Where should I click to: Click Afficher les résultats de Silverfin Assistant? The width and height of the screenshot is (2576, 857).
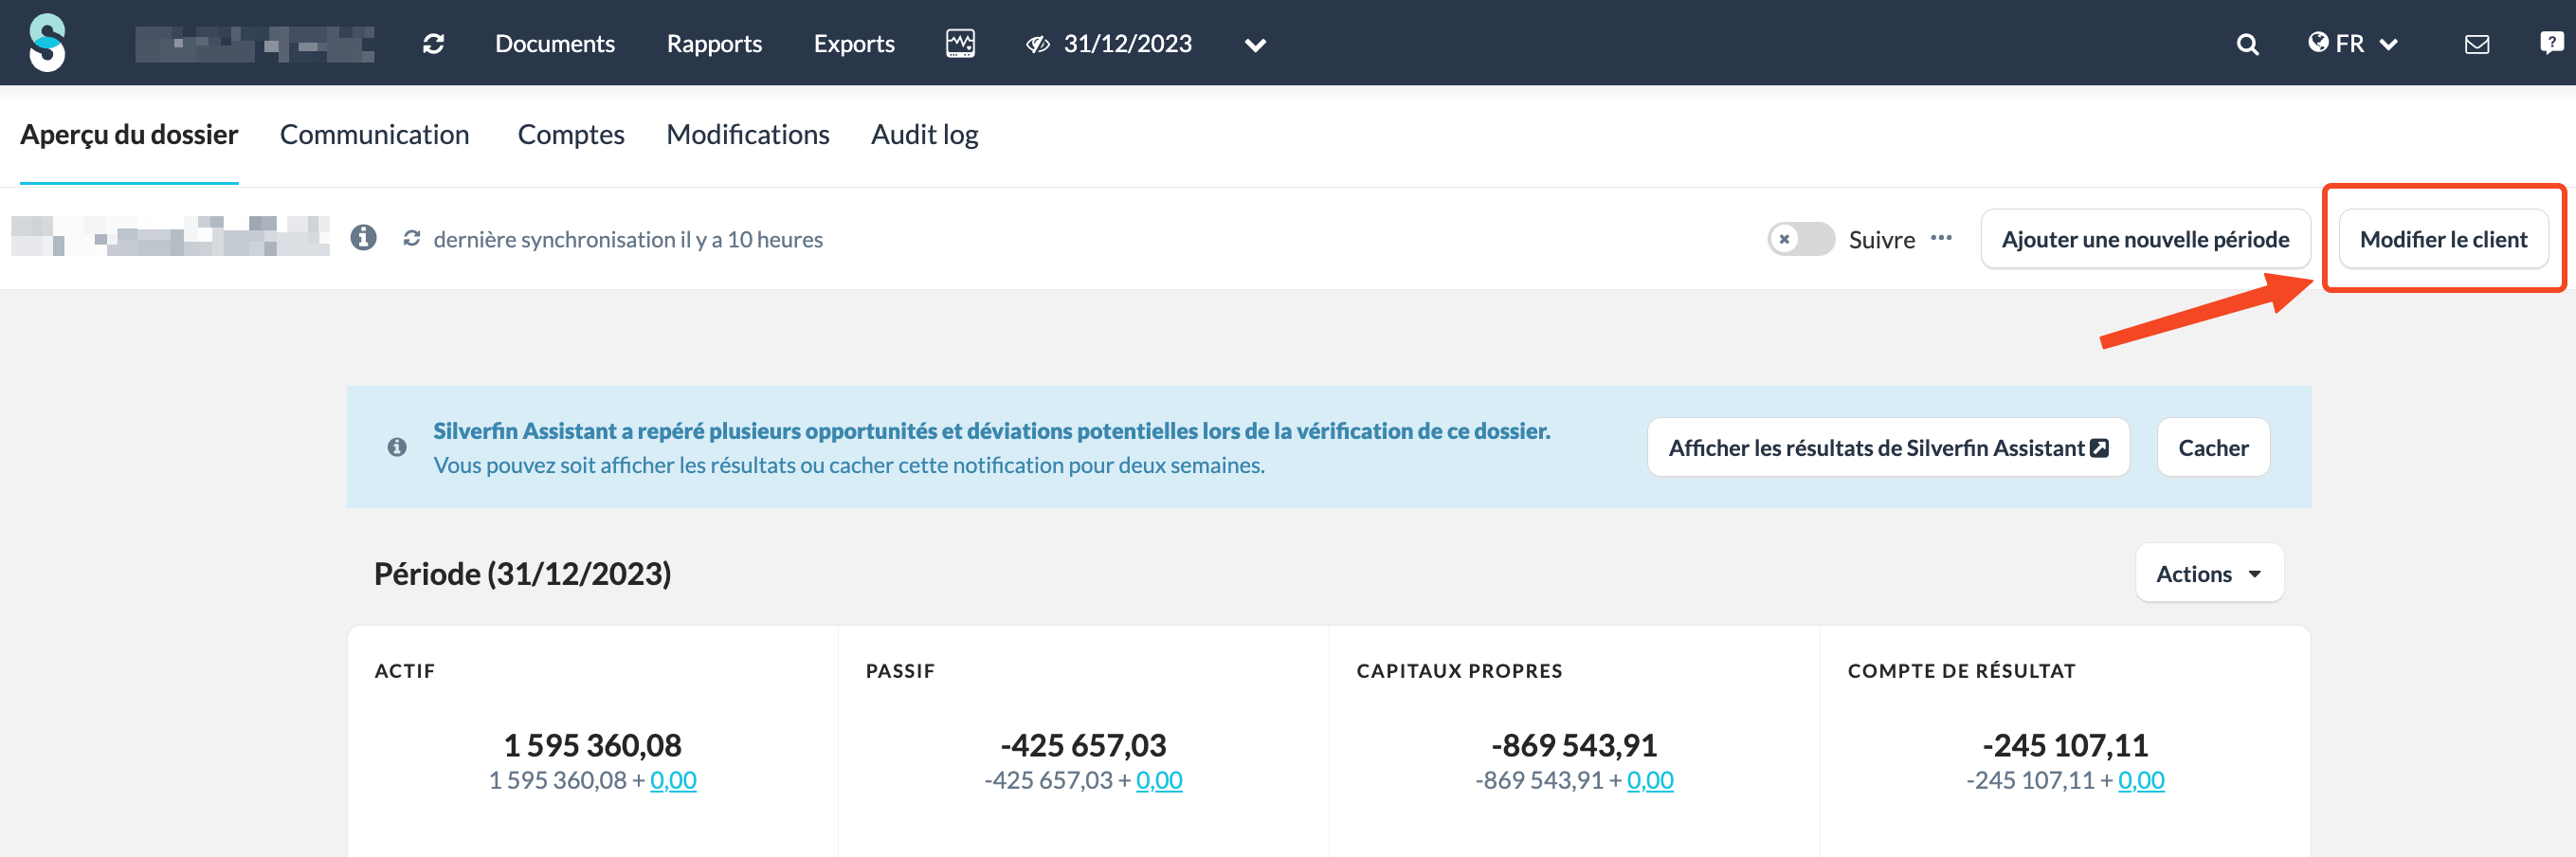click(1888, 447)
